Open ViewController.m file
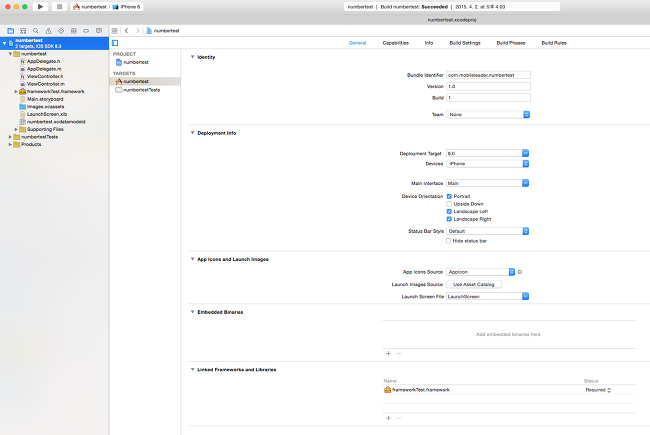The width and height of the screenshot is (650, 435). (x=46, y=84)
